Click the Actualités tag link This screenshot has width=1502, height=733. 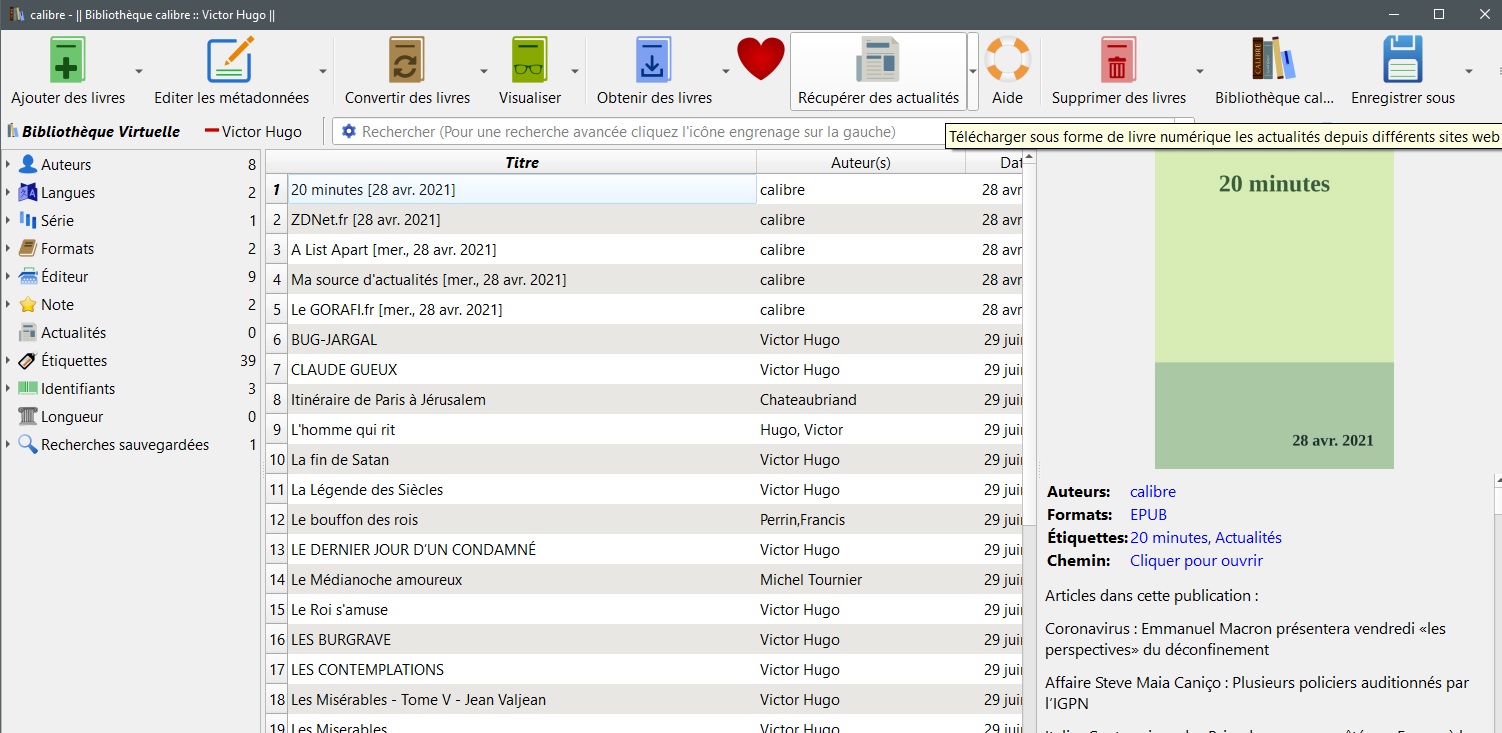(1248, 538)
